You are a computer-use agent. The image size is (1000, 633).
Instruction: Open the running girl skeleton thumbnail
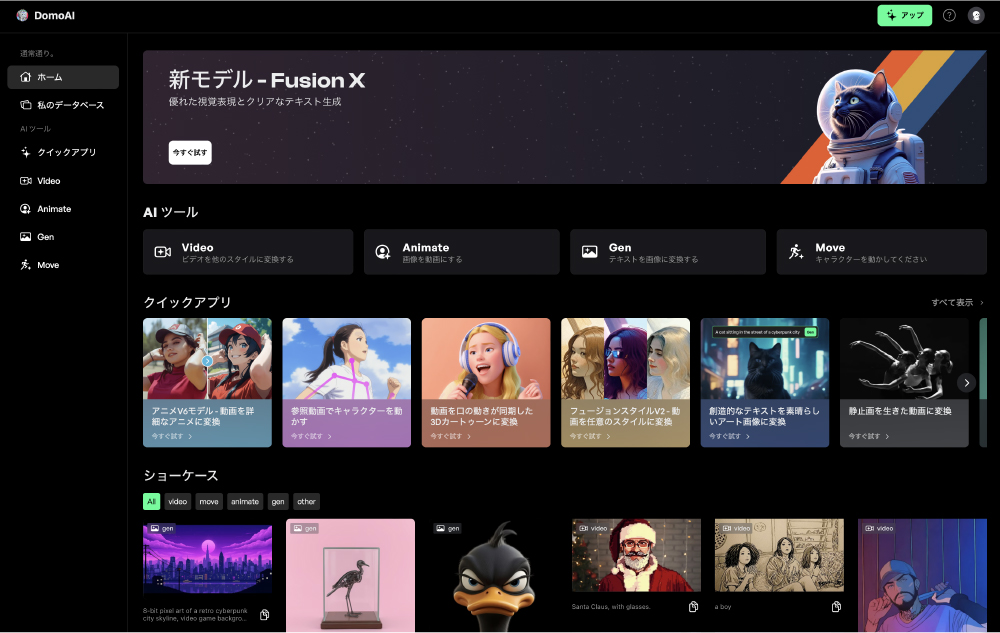347,359
